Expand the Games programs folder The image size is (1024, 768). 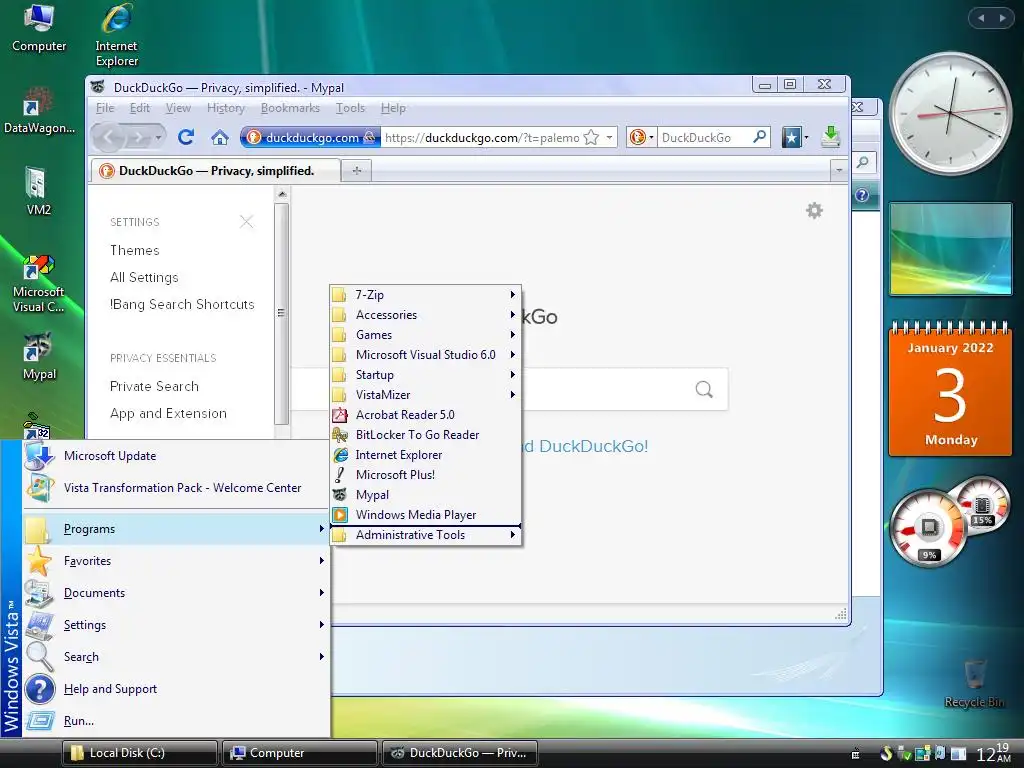click(x=426, y=335)
